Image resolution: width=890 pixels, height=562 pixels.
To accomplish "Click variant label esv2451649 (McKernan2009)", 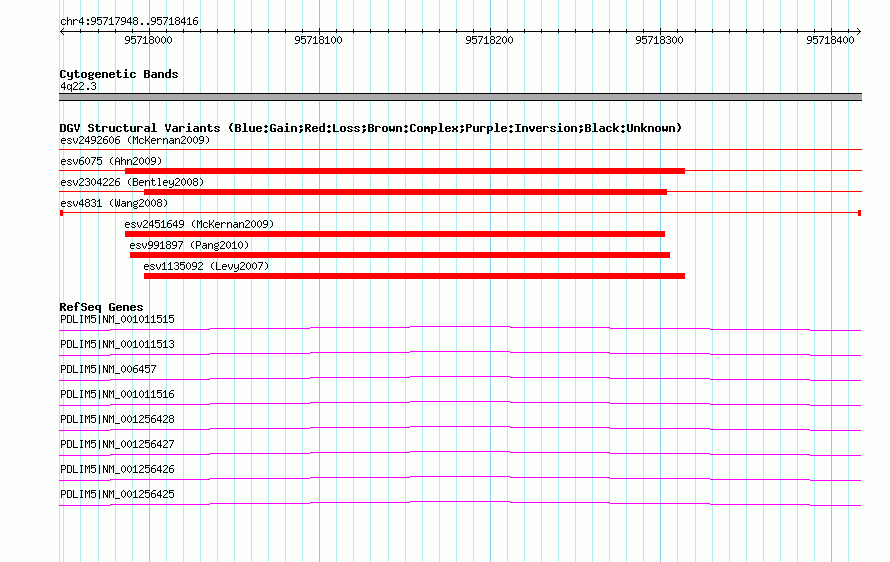I will 199,224.
